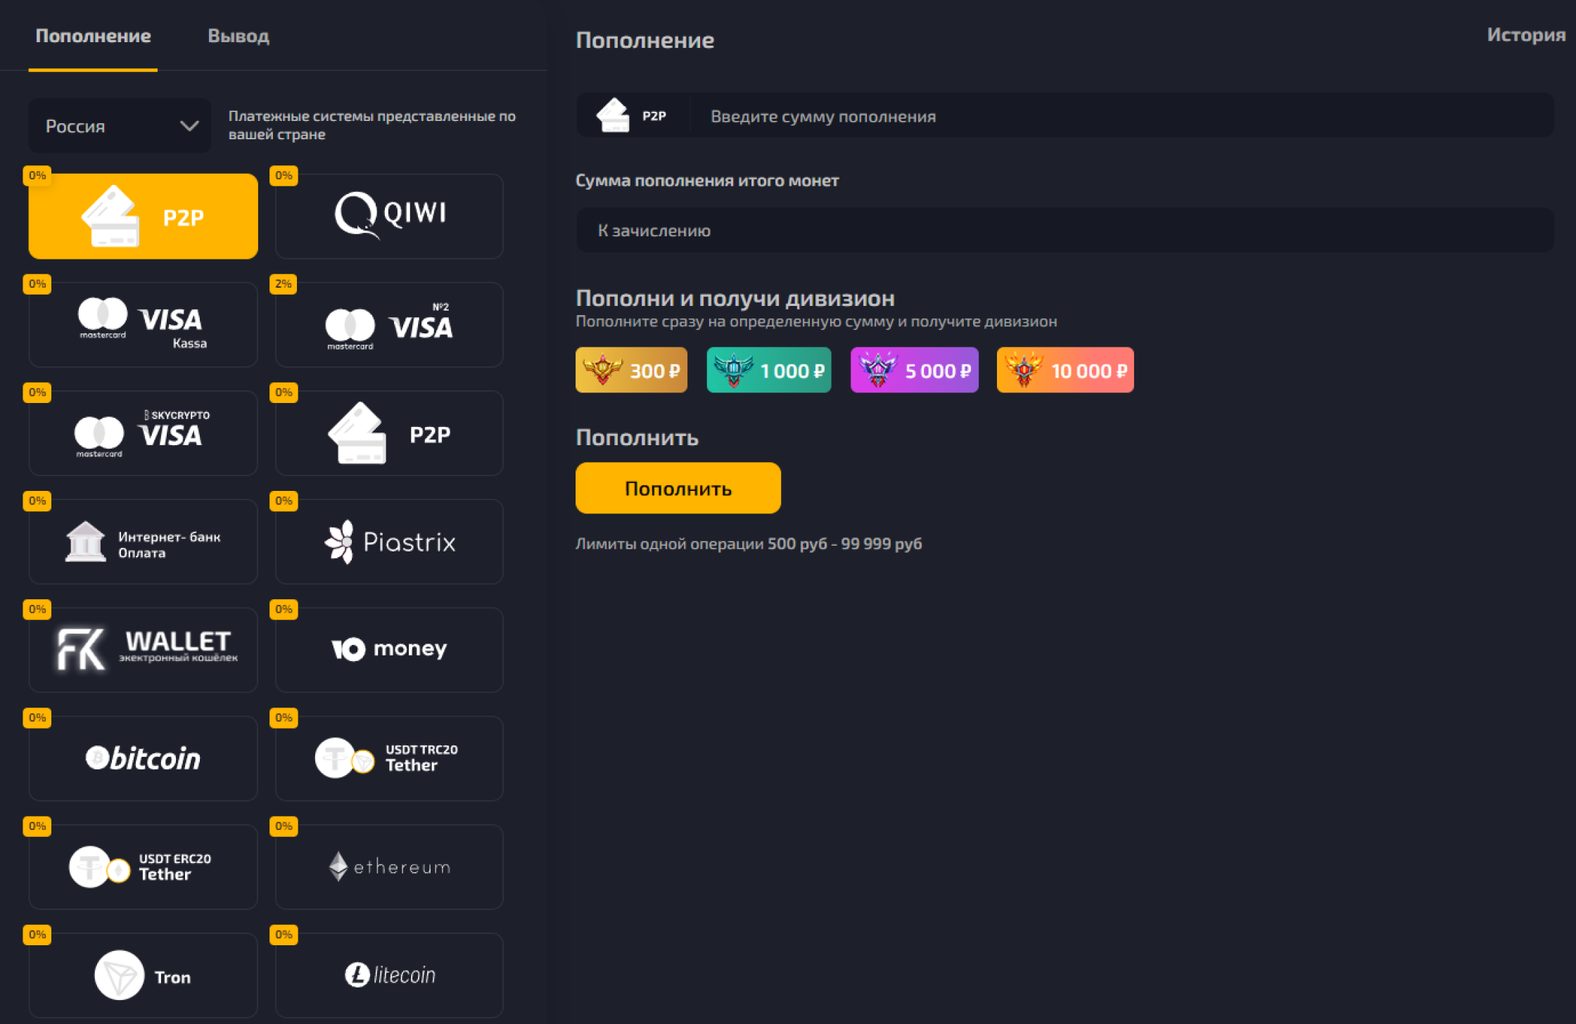The image size is (1576, 1024).
Task: Choose USDT TRC20 Tether deposit
Action: point(389,758)
